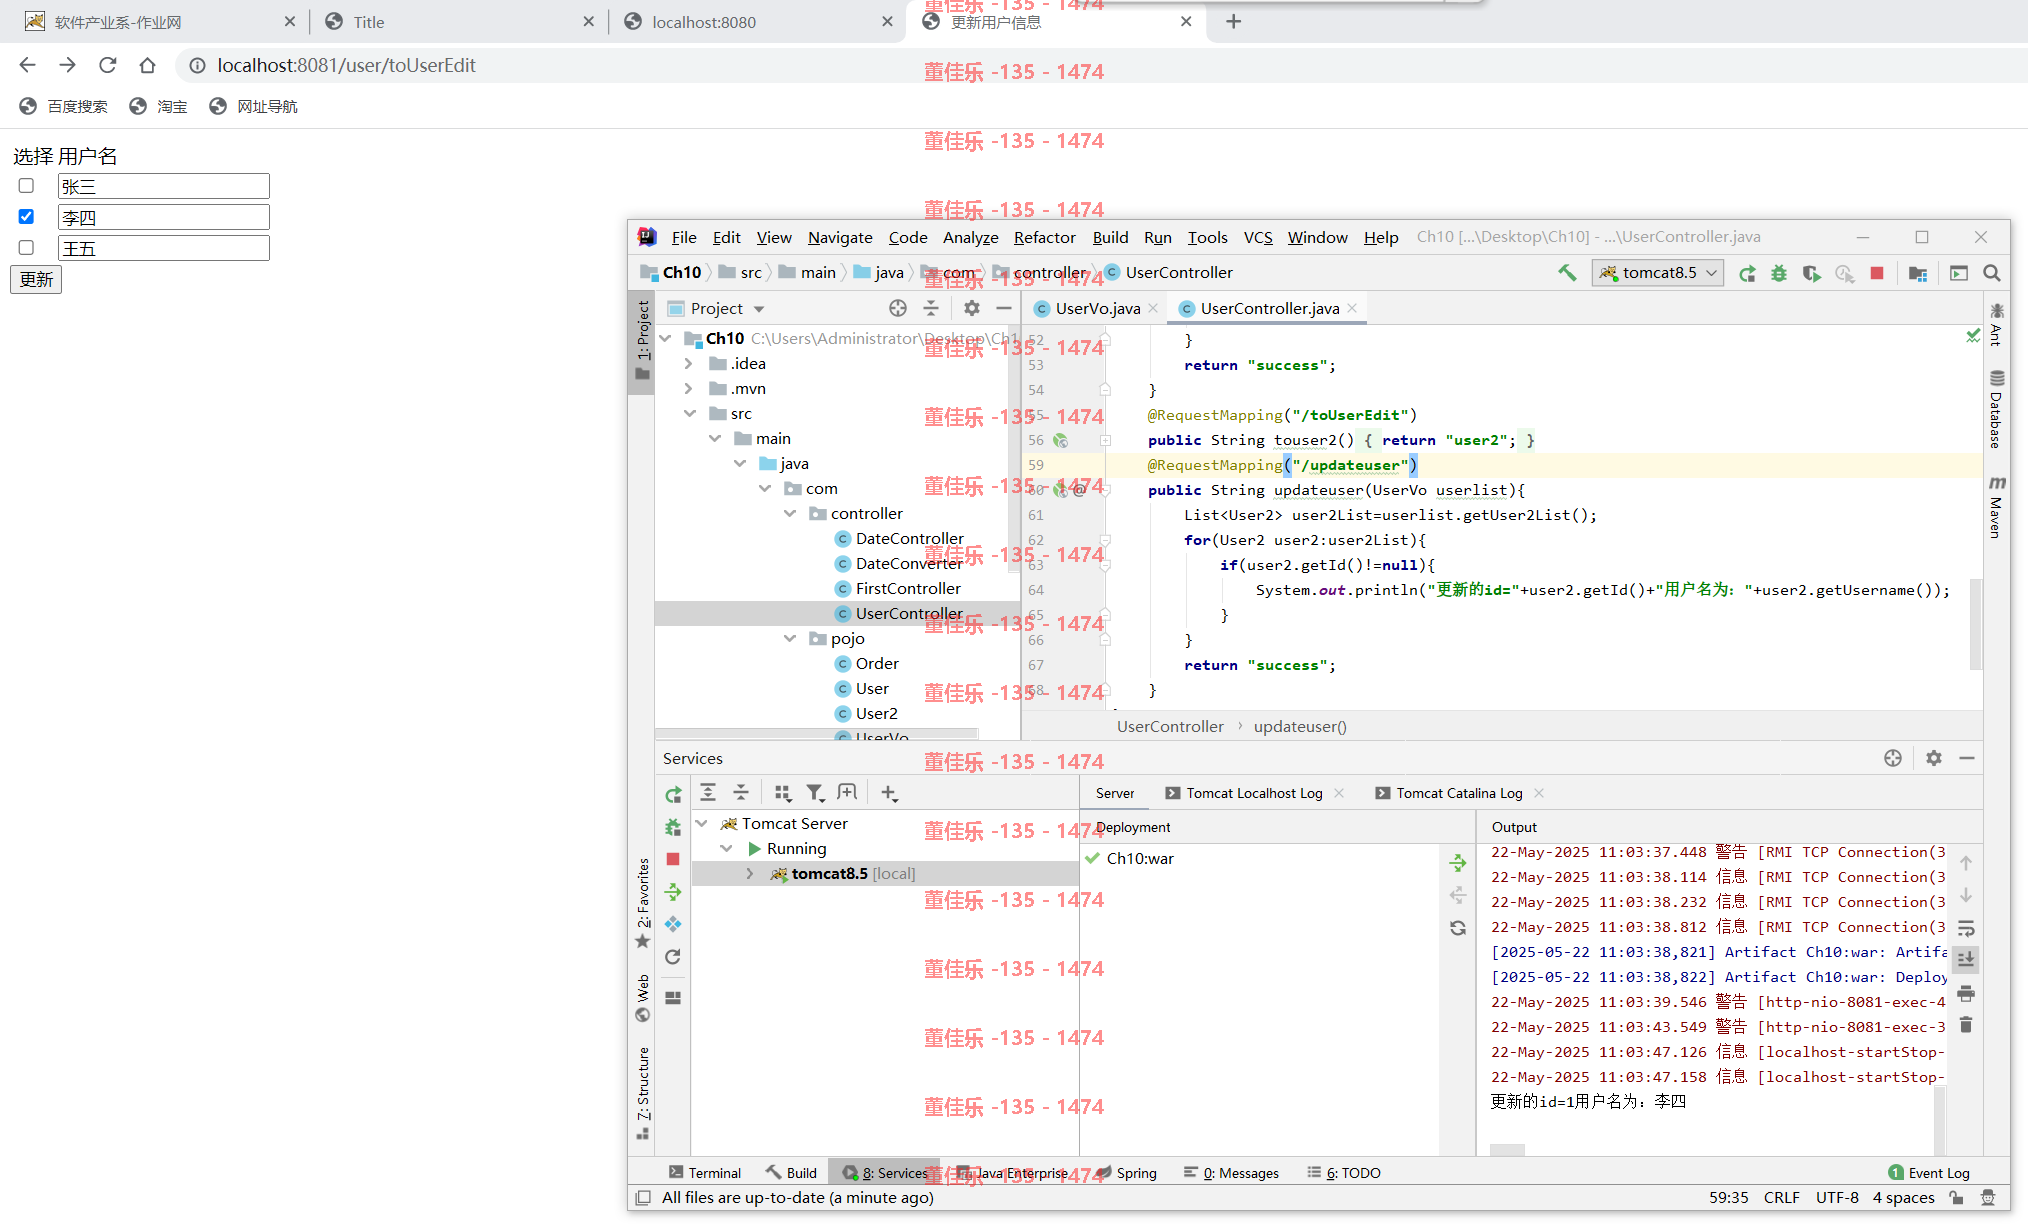Open the Spring tool window button
2028x1231 pixels.
click(1126, 1173)
